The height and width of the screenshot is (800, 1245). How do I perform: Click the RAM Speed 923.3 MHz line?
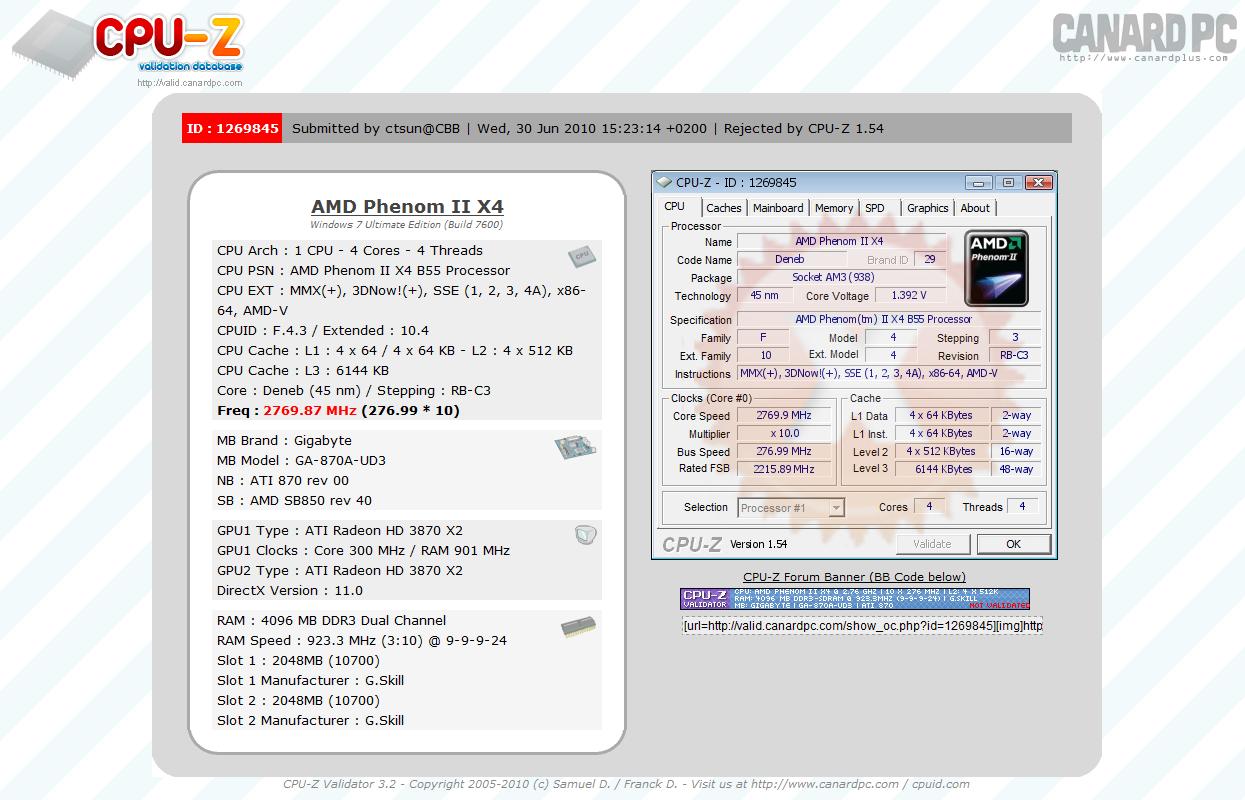(x=362, y=641)
